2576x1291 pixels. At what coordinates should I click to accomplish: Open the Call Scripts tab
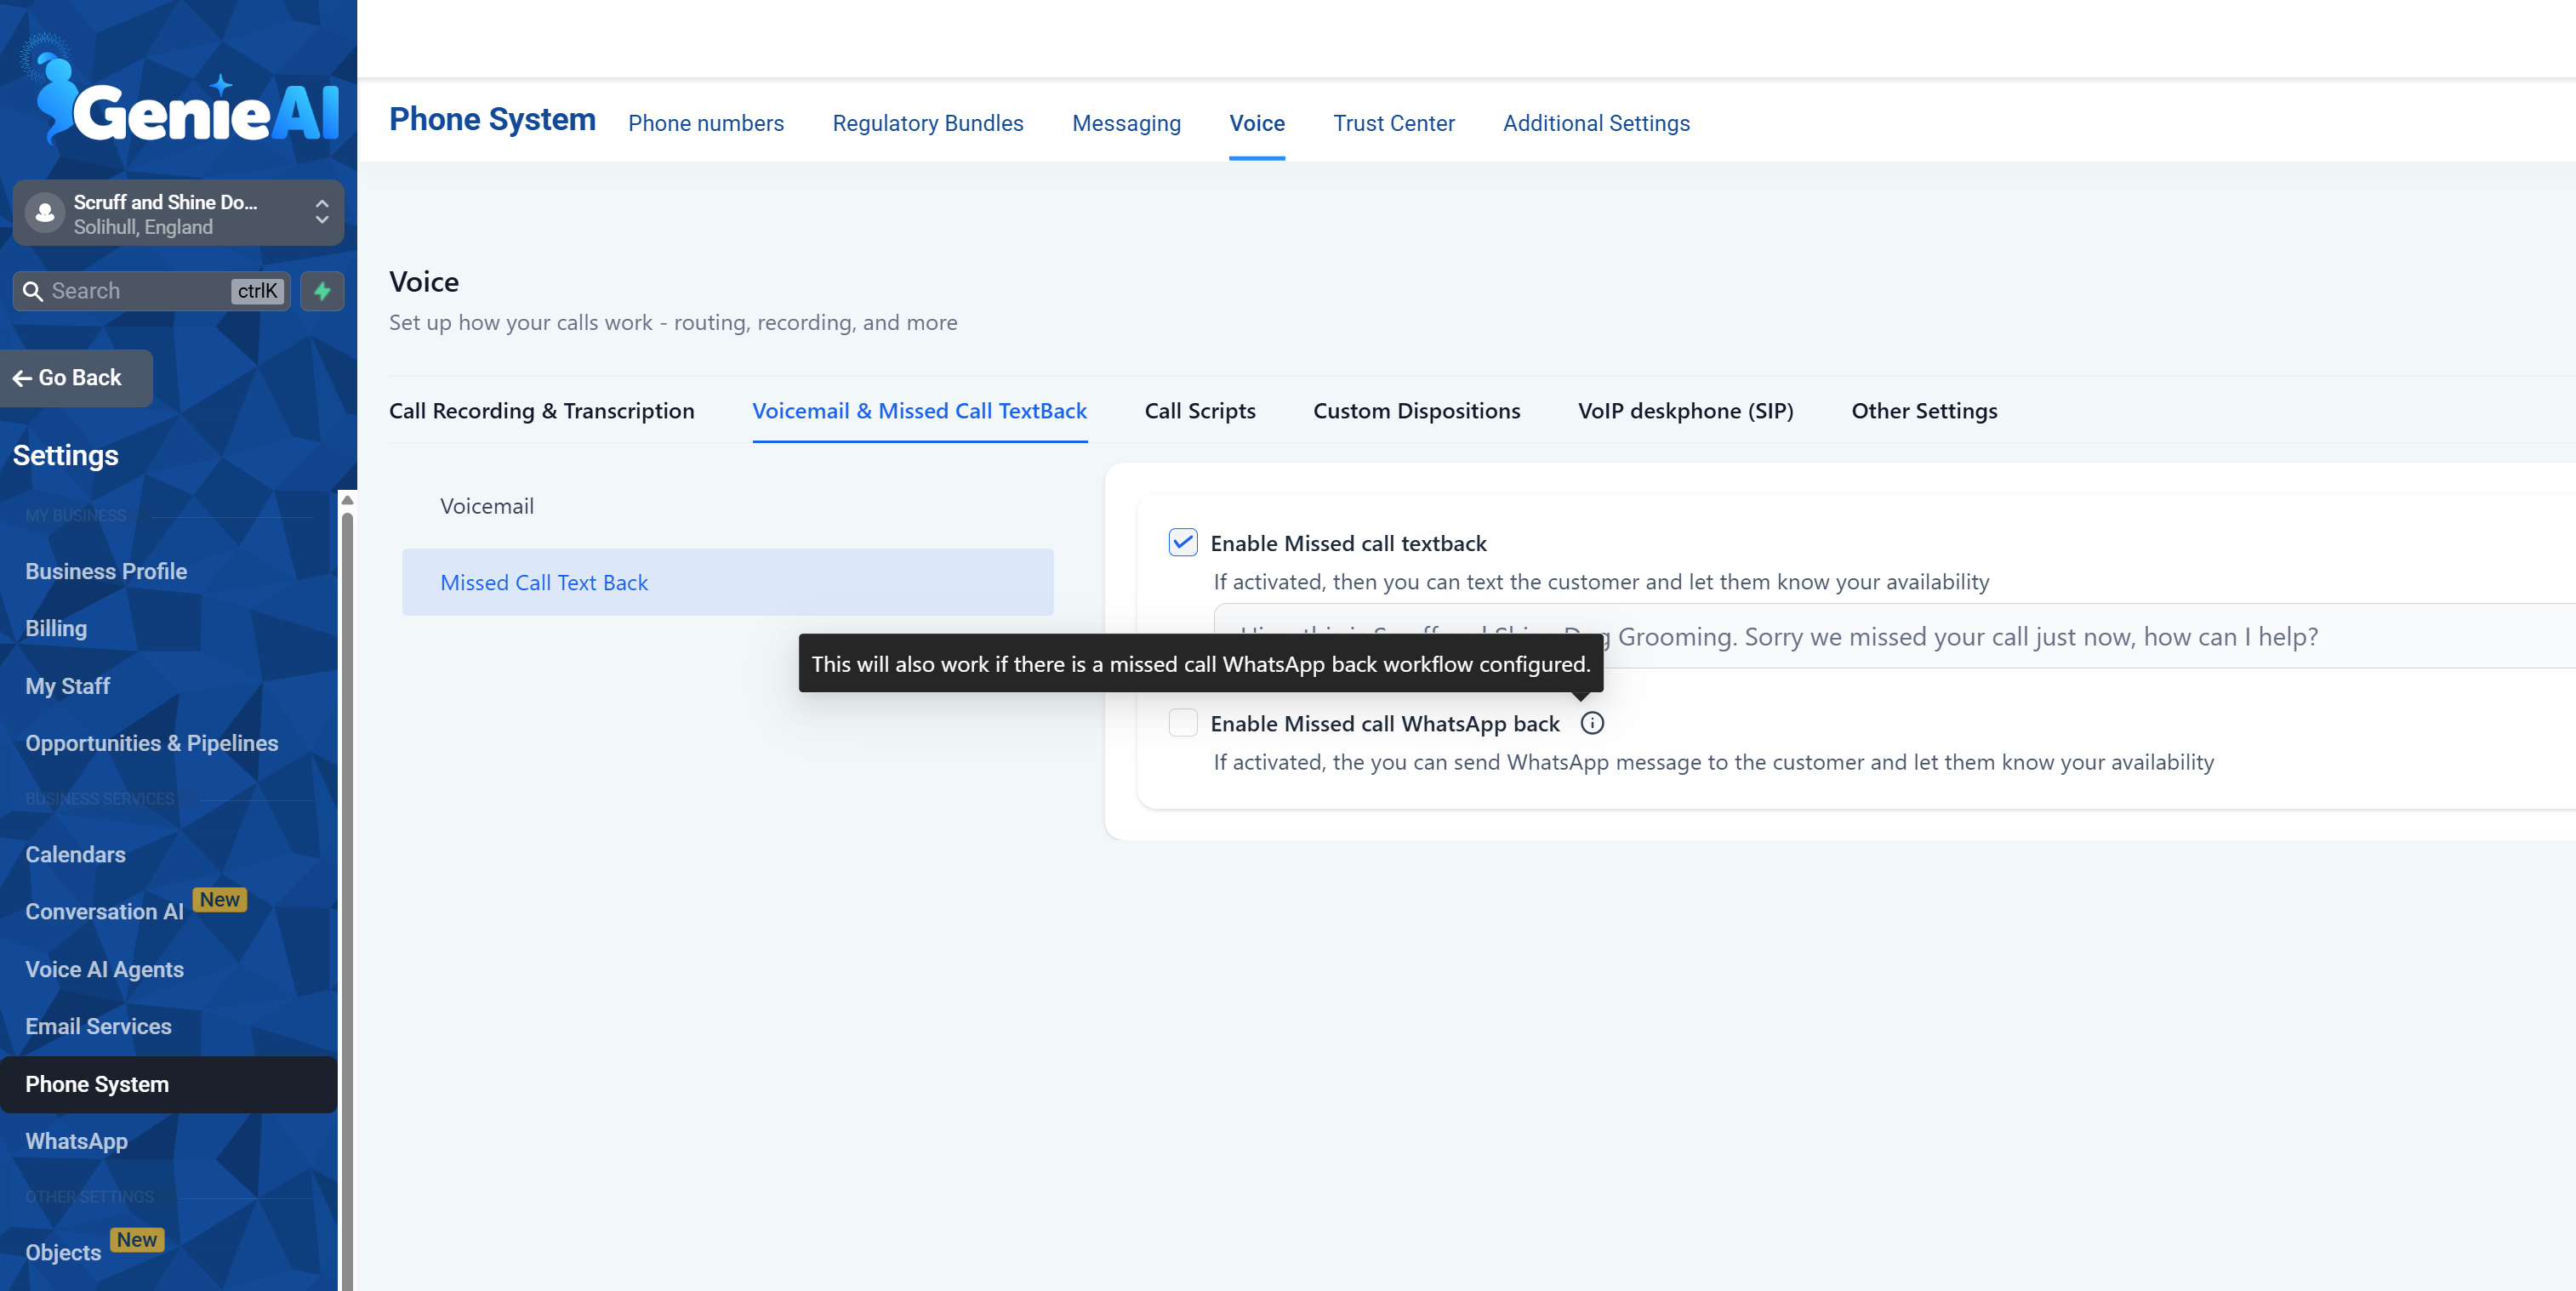(1199, 411)
